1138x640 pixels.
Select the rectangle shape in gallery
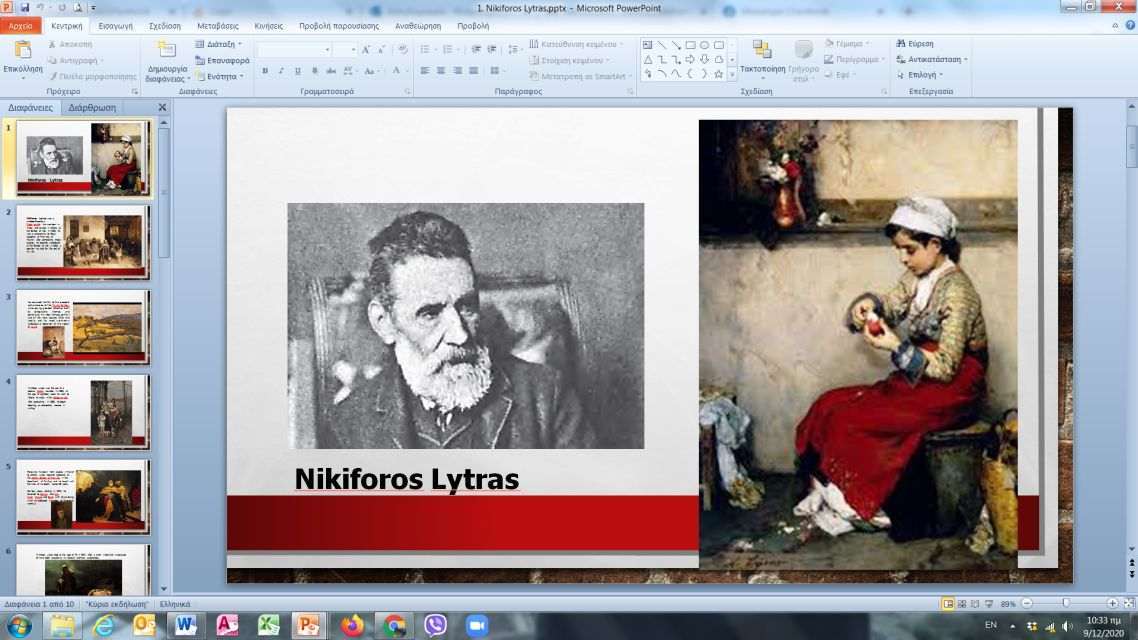(690, 45)
